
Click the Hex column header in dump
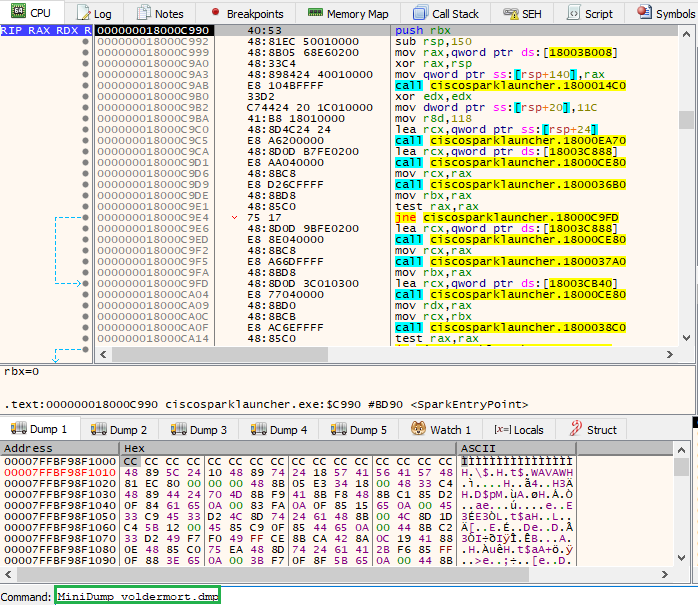[x=288, y=448]
